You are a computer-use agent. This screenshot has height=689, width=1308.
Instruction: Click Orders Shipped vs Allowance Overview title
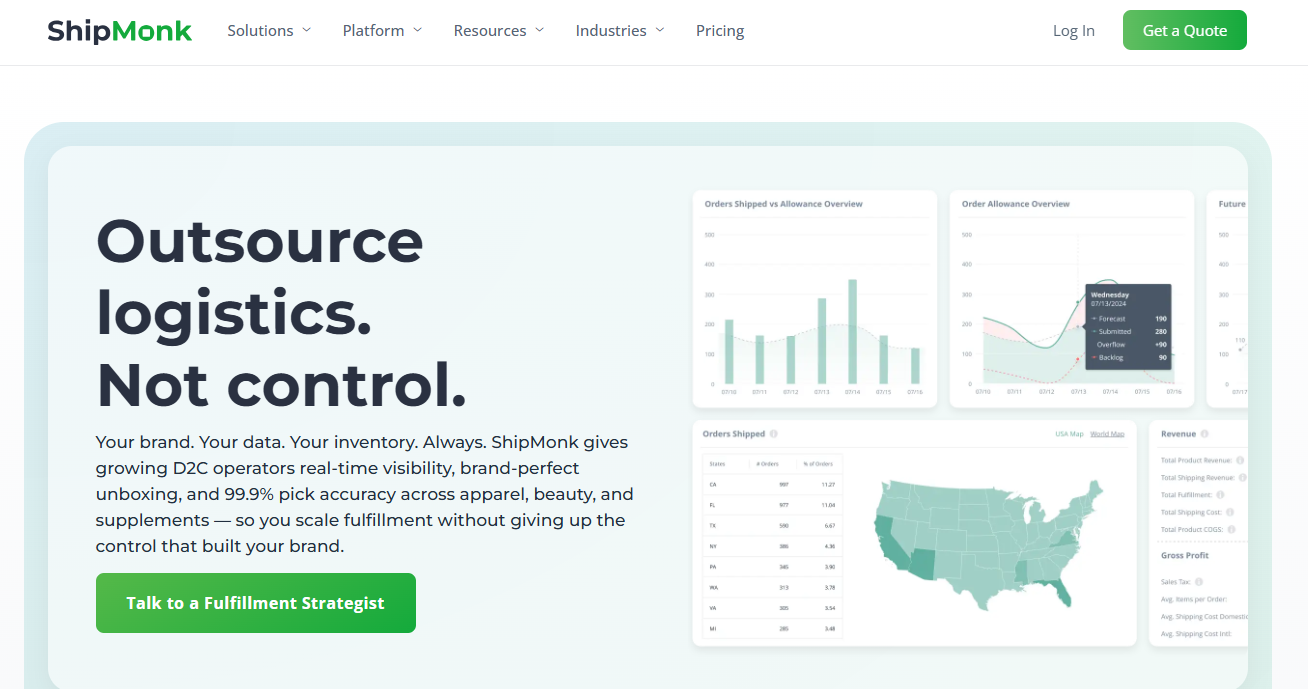(783, 204)
